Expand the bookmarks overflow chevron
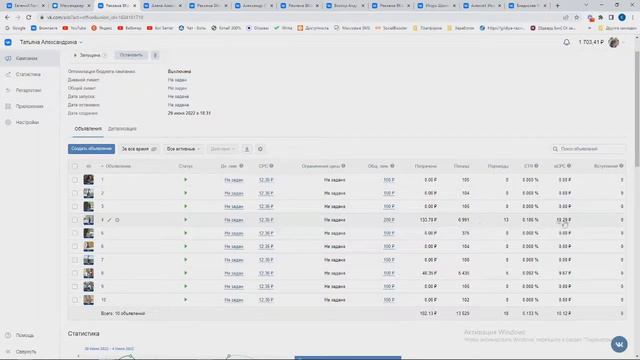 [589, 28]
